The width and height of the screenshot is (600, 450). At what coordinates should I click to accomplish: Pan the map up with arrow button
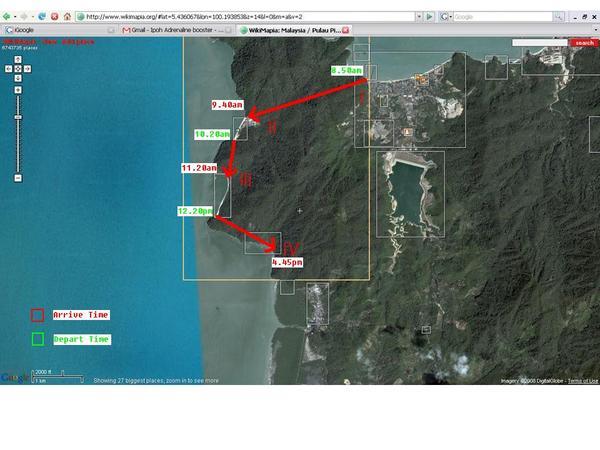click(x=18, y=59)
